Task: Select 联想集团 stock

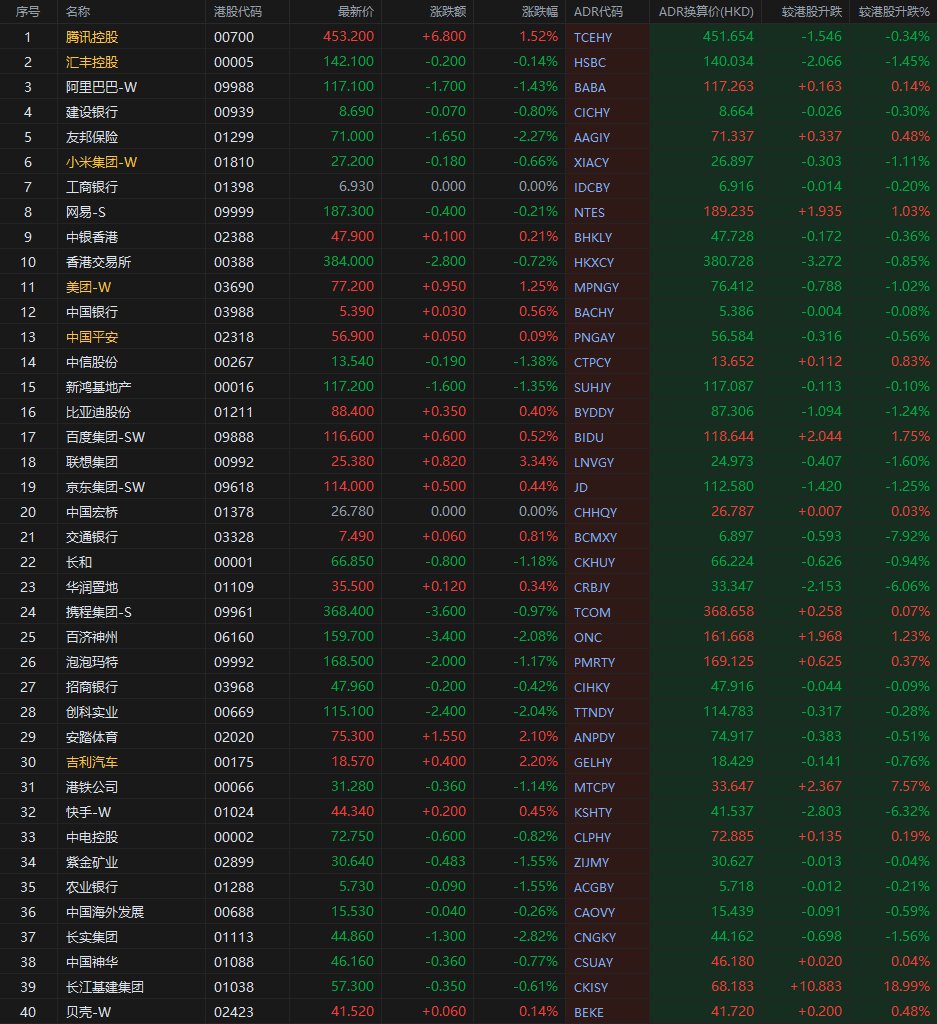Action: click(92, 462)
